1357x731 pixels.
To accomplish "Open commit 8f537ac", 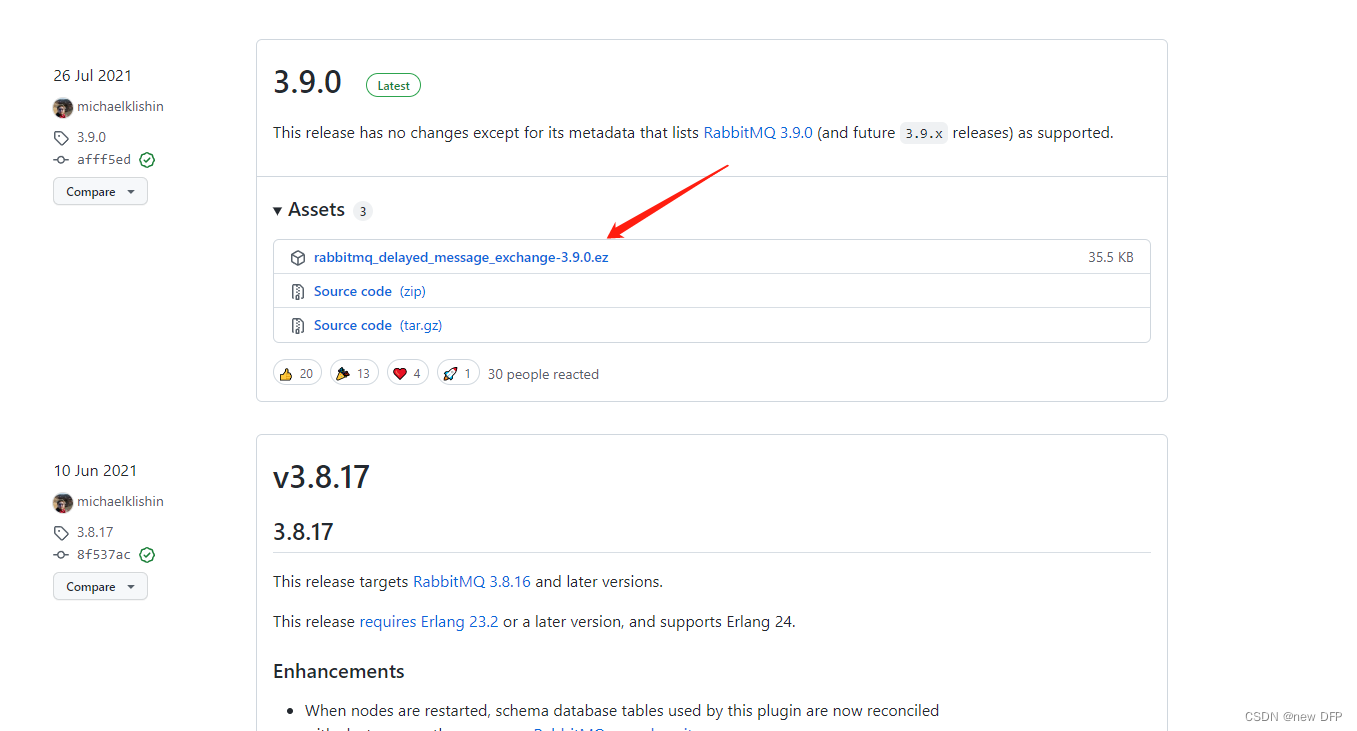I will [104, 555].
